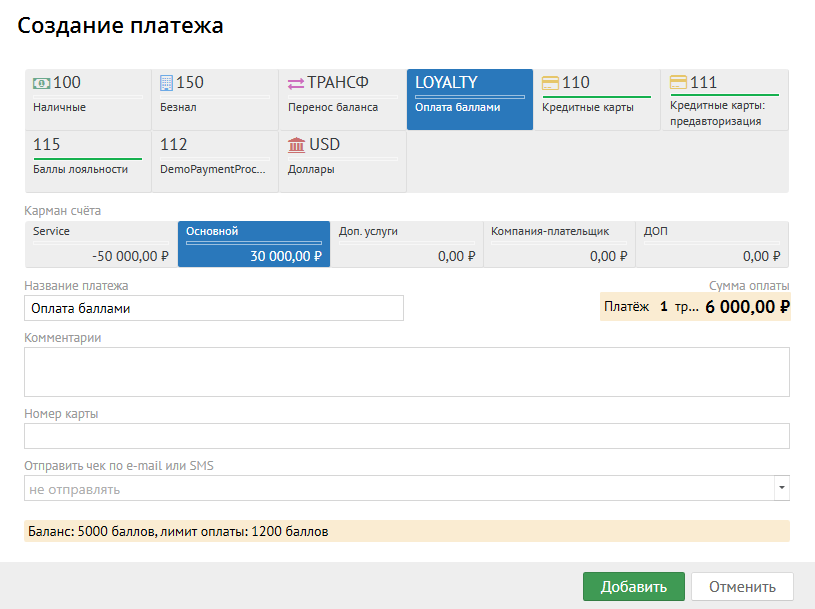
Task: Click the card icon for 111 preauthorization
Action: click(678, 83)
